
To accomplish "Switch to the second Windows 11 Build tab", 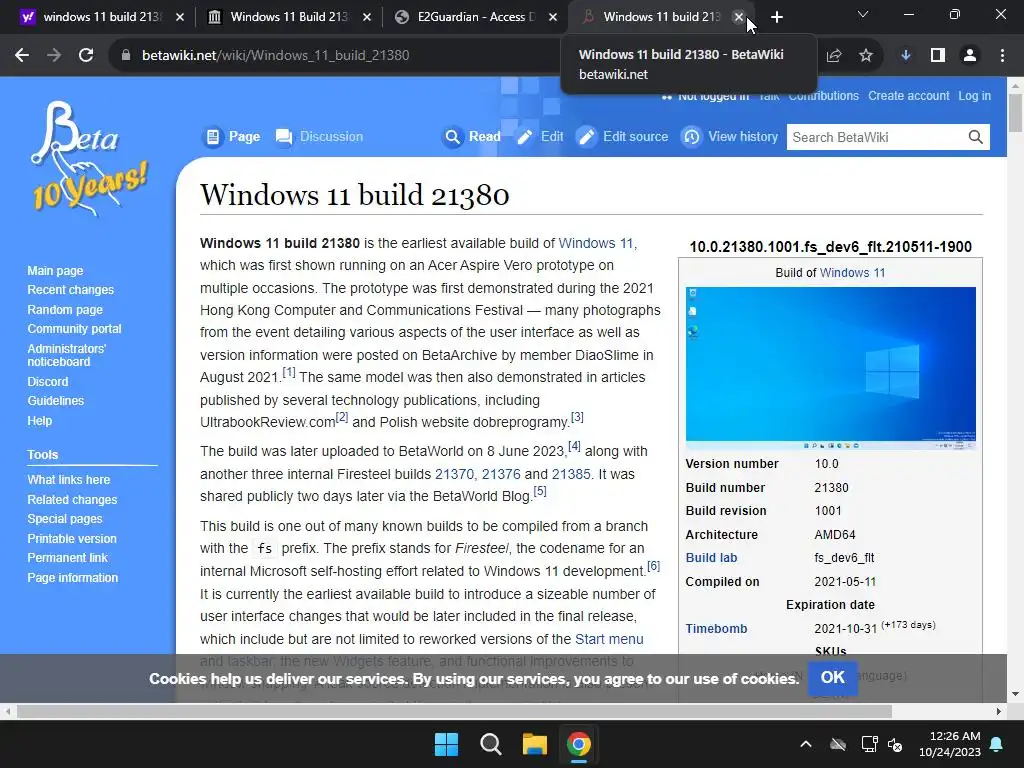I will pos(287,17).
